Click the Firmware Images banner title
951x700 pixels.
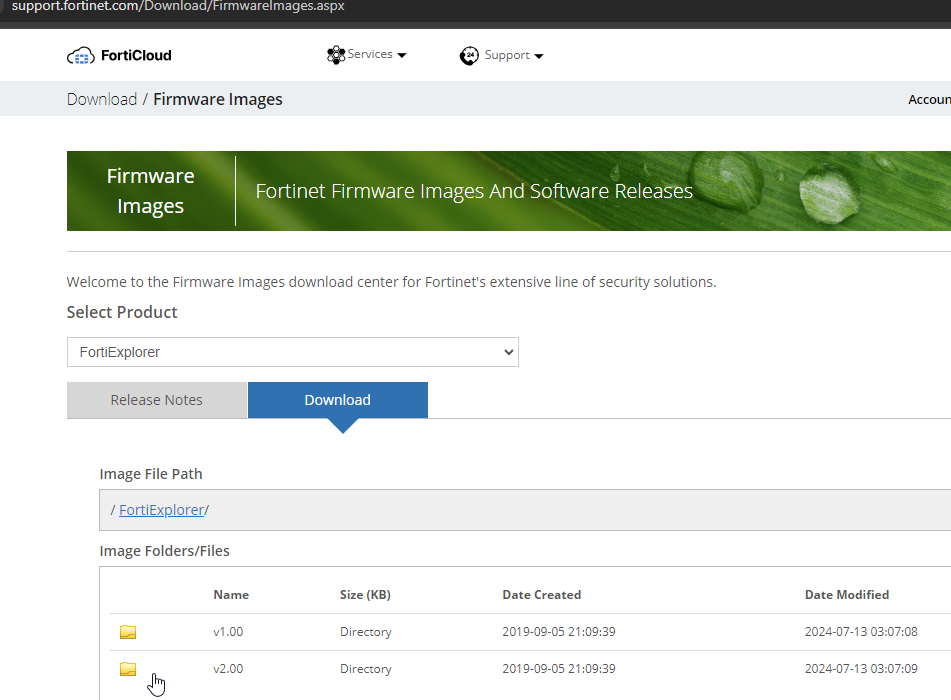point(150,191)
